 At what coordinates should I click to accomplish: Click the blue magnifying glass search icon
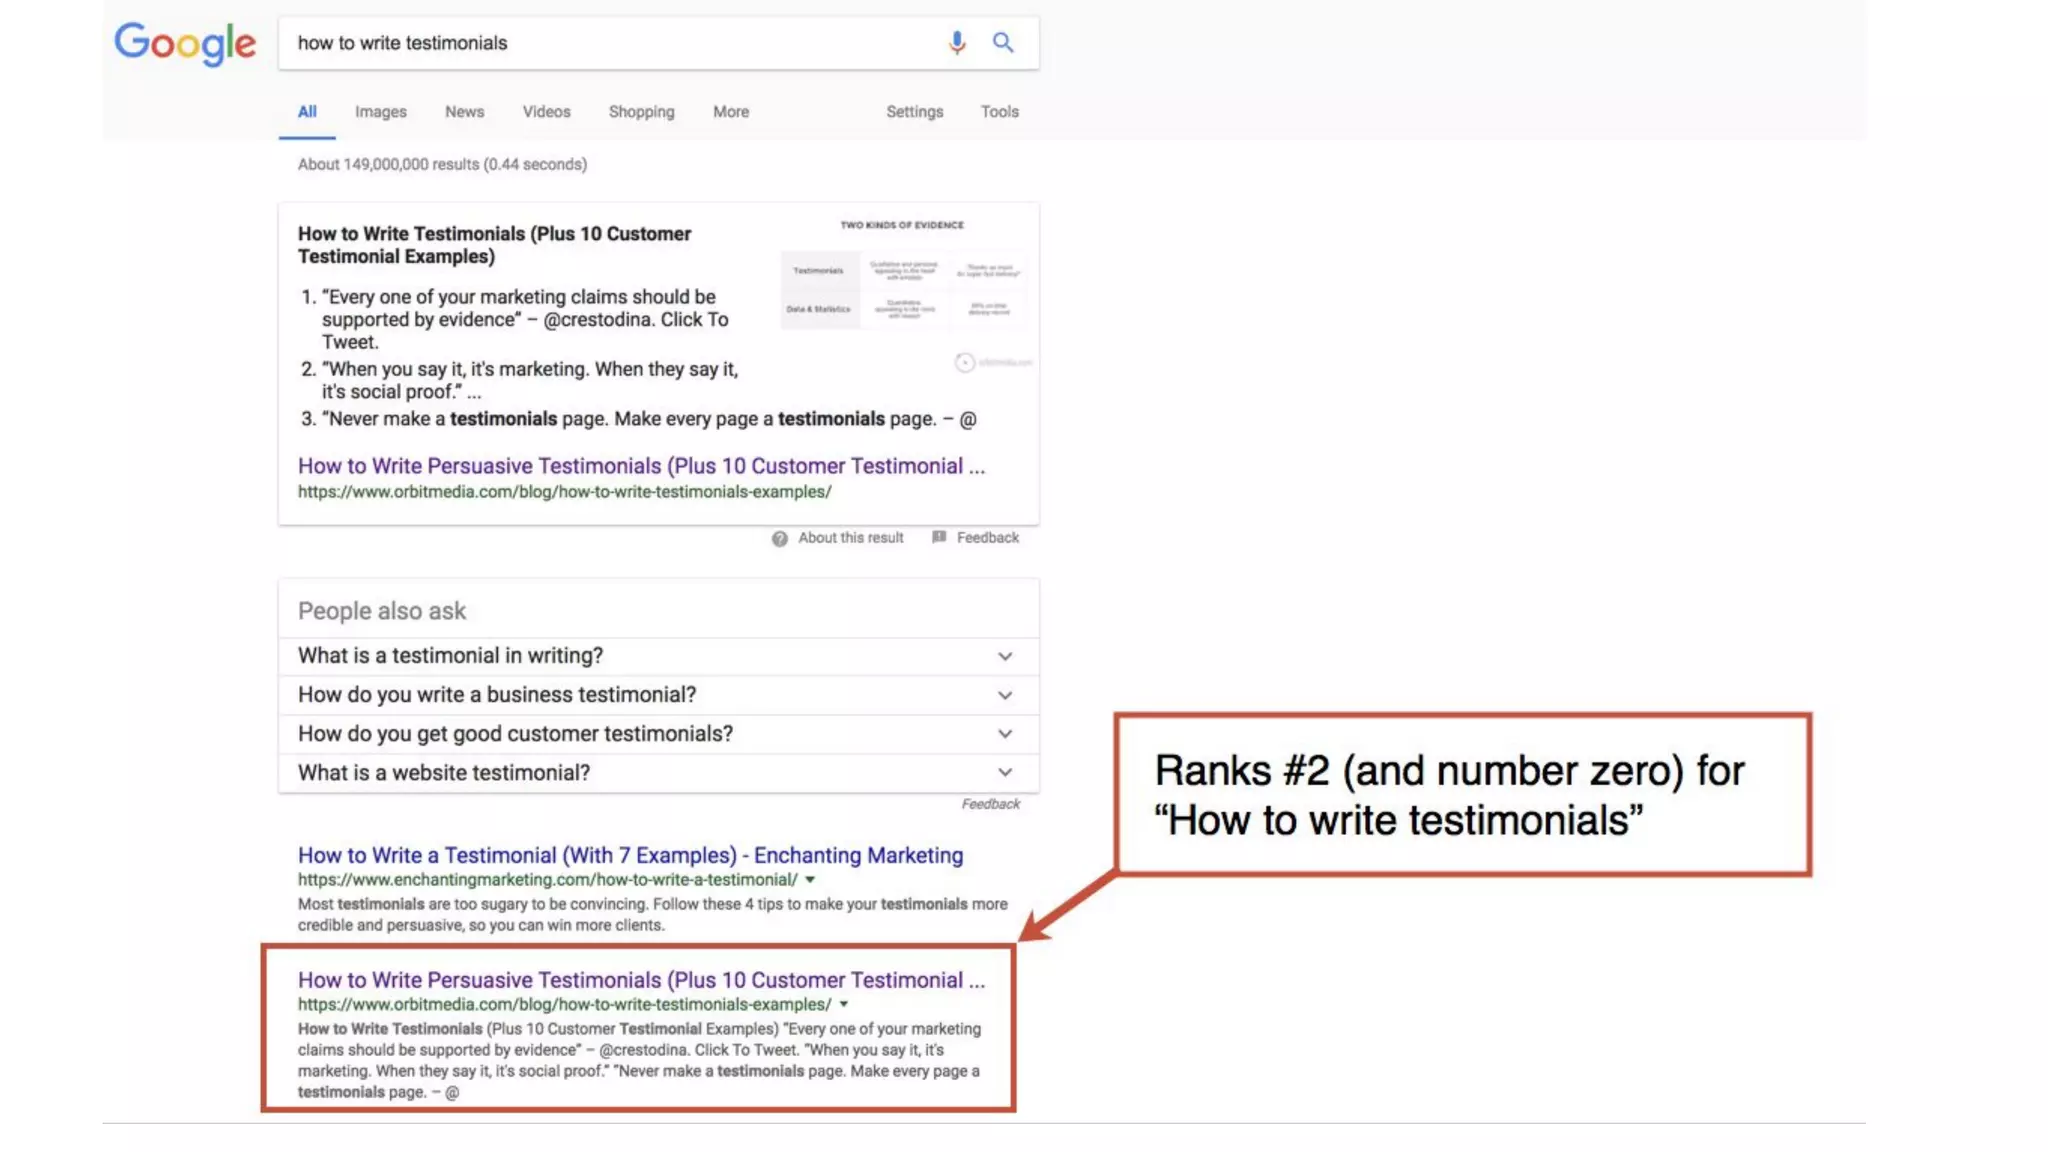coord(1002,42)
